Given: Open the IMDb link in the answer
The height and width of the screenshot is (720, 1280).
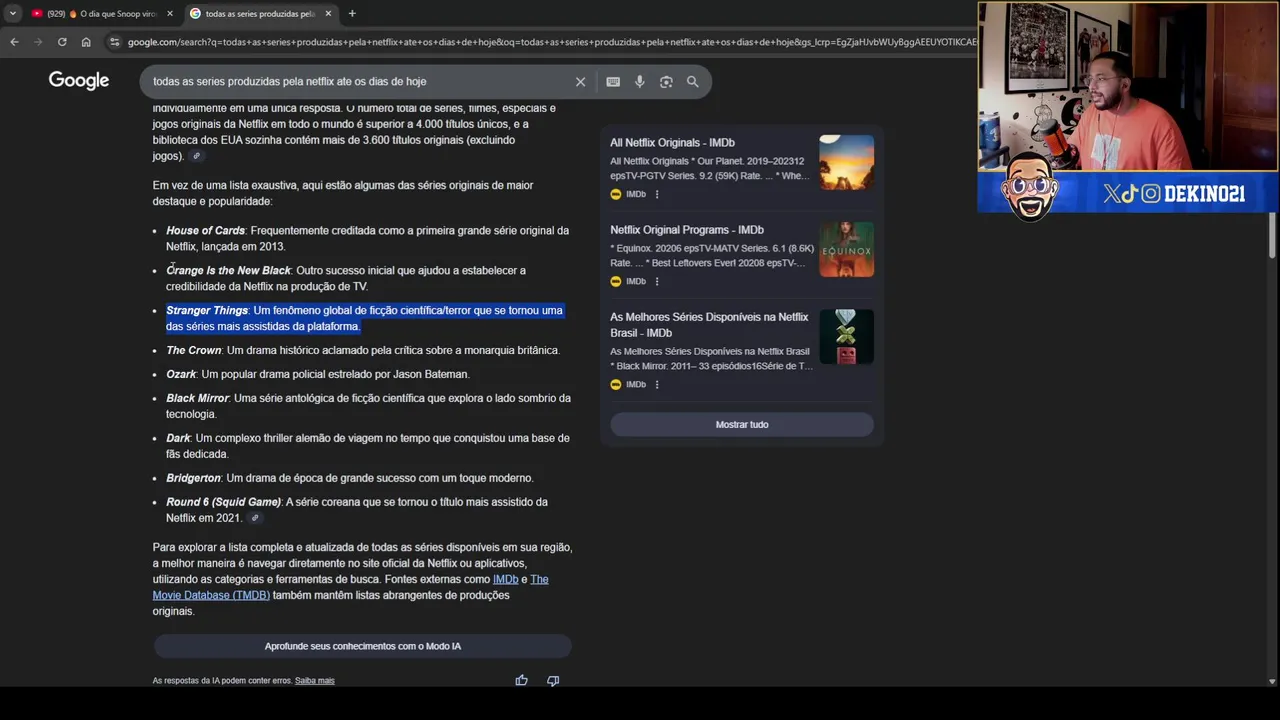Looking at the screenshot, I should click(x=505, y=579).
